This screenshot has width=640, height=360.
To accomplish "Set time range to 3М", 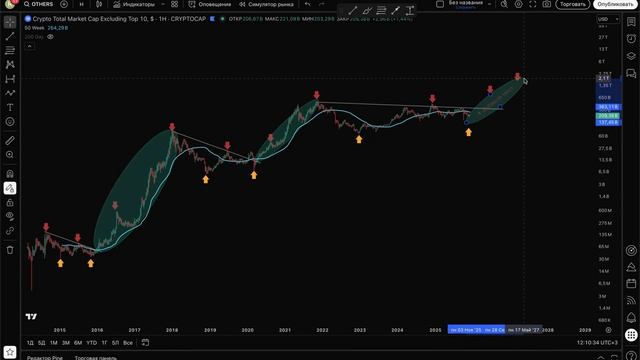I will (66, 343).
